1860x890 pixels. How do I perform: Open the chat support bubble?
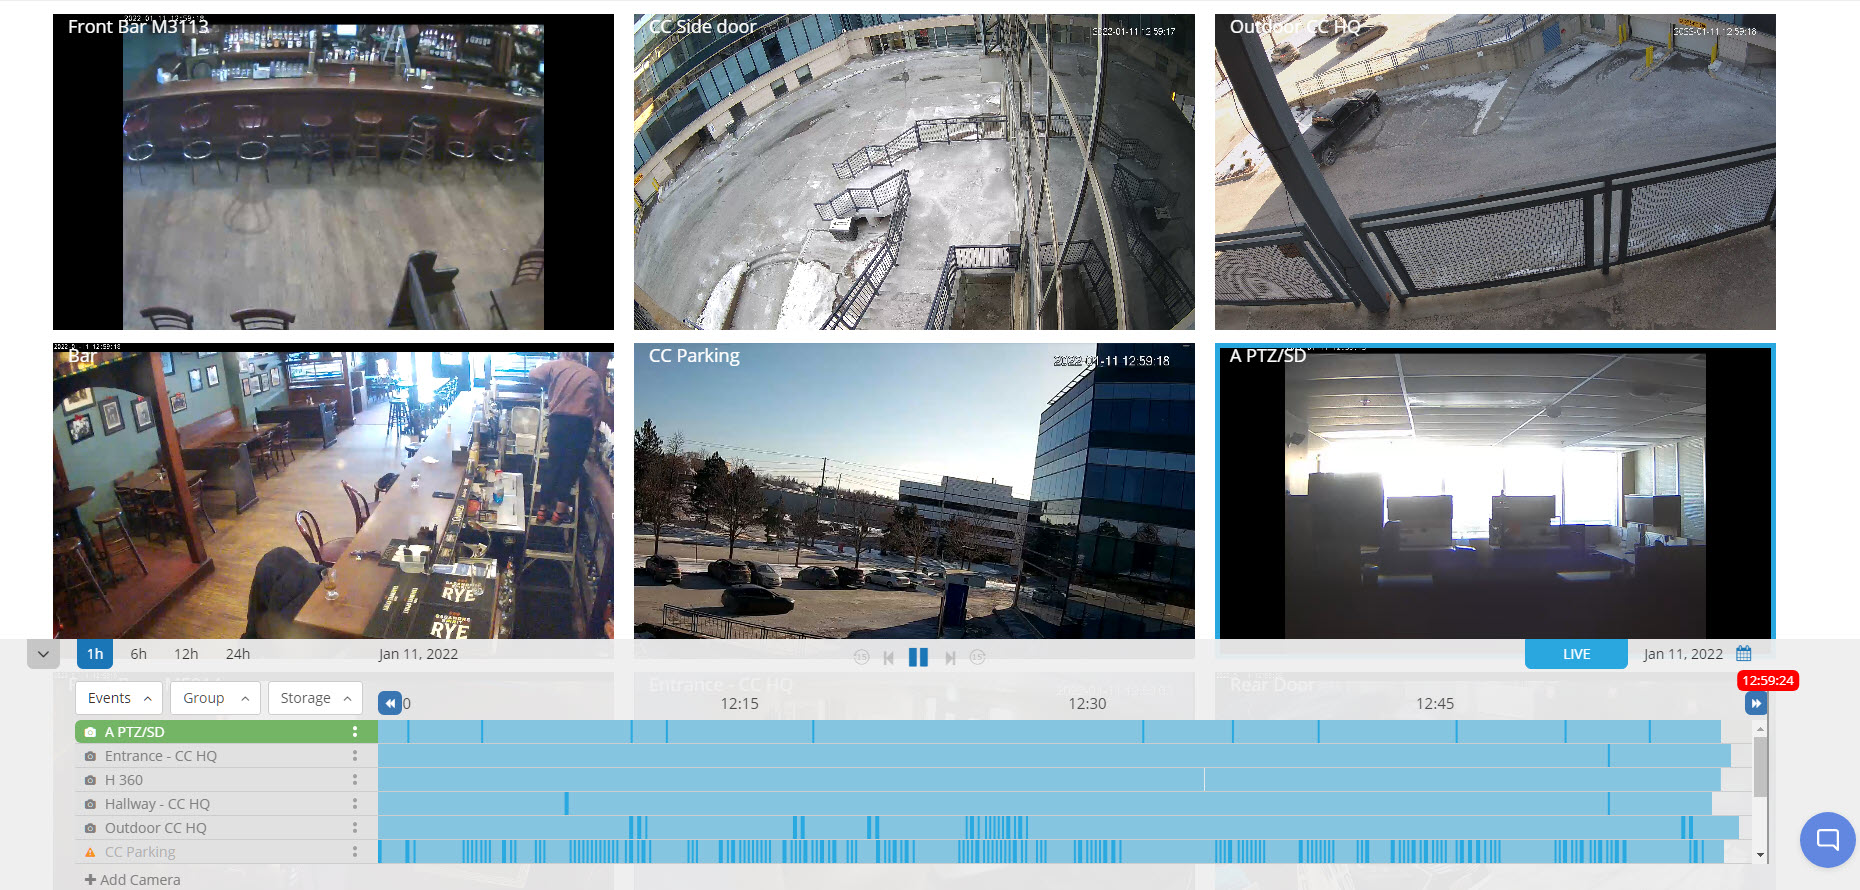point(1827,840)
